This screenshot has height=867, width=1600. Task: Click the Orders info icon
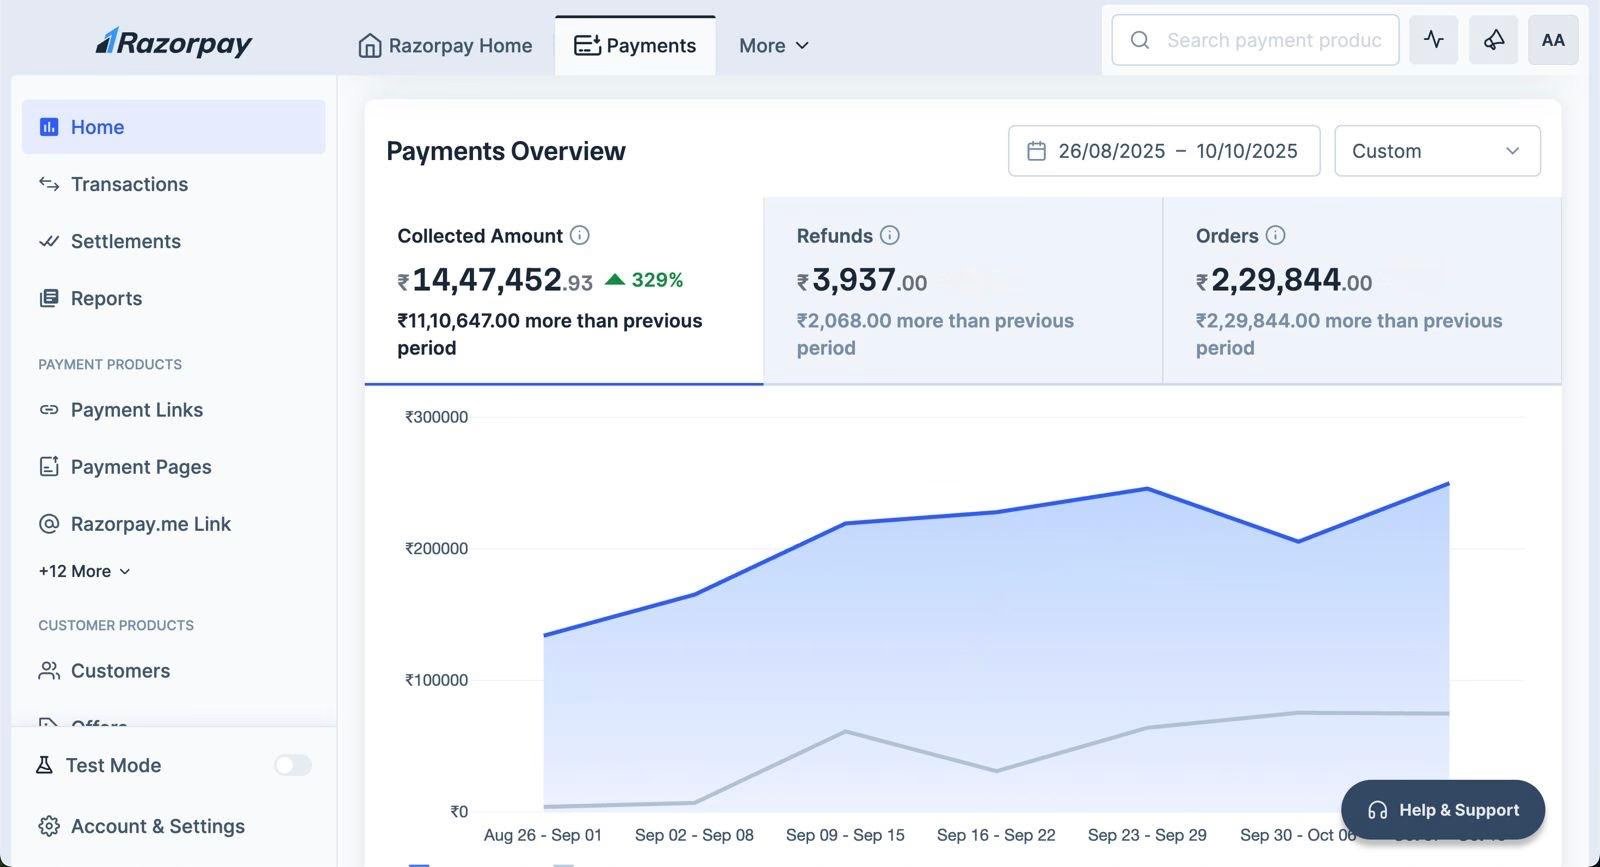point(1275,235)
